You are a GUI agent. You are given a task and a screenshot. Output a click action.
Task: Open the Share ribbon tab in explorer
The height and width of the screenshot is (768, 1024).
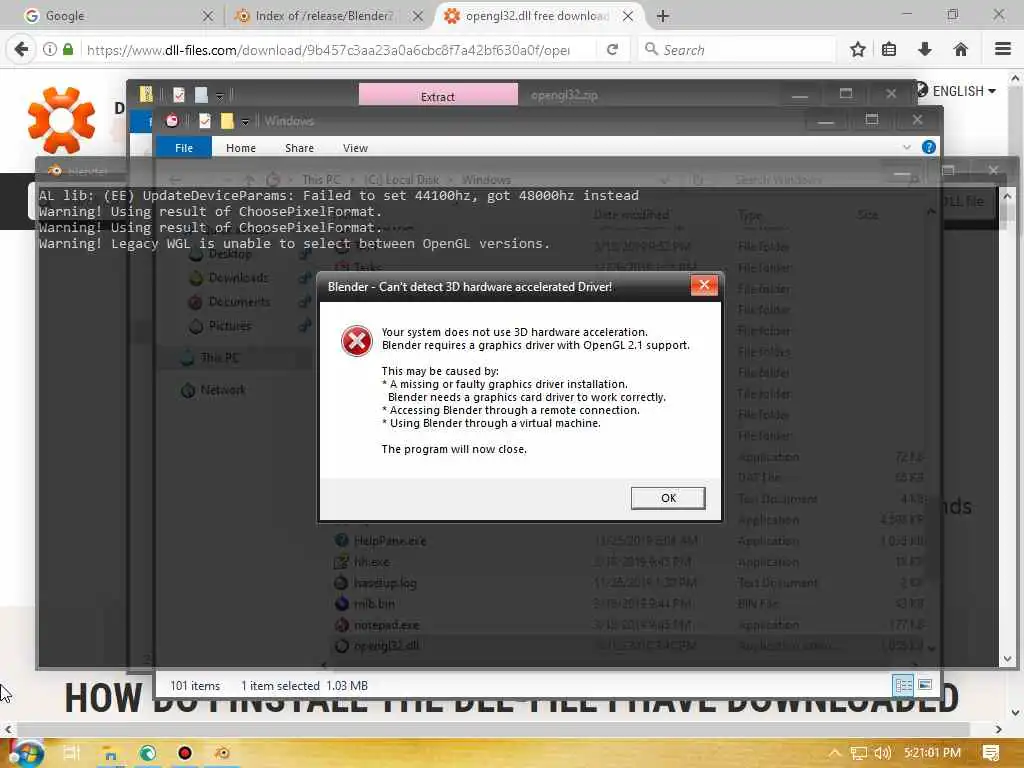(299, 148)
